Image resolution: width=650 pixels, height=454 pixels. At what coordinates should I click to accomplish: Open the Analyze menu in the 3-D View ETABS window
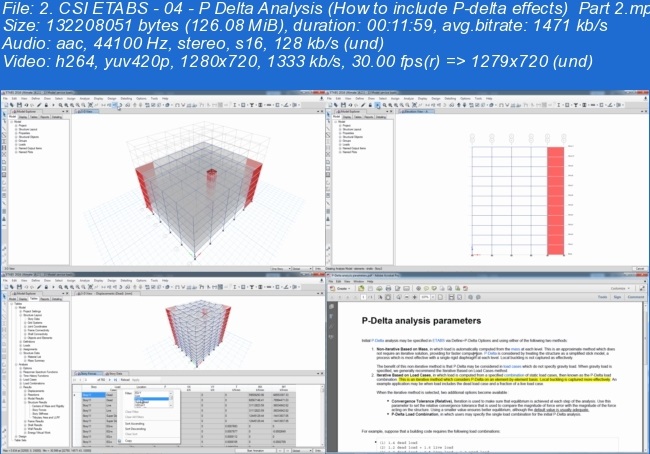[85, 99]
